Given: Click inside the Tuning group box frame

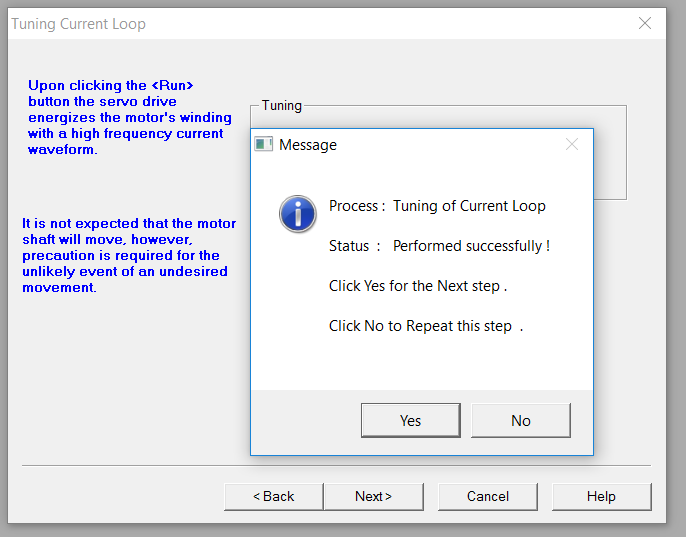Looking at the screenshot, I should [x=610, y=153].
